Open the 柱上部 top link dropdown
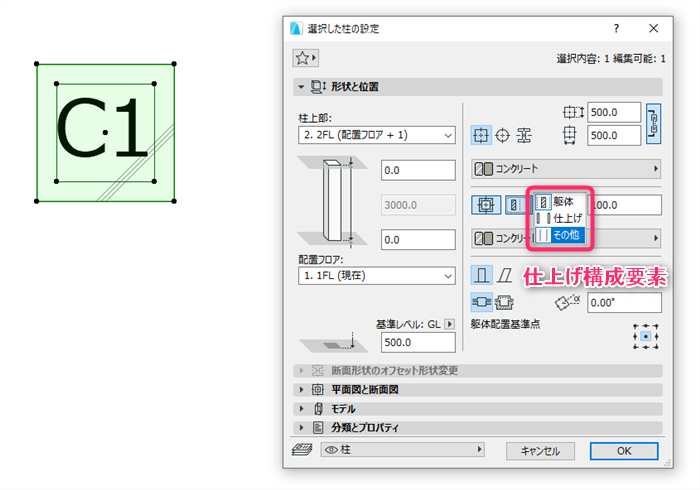Screen dimensions: 700x490 tap(377, 135)
